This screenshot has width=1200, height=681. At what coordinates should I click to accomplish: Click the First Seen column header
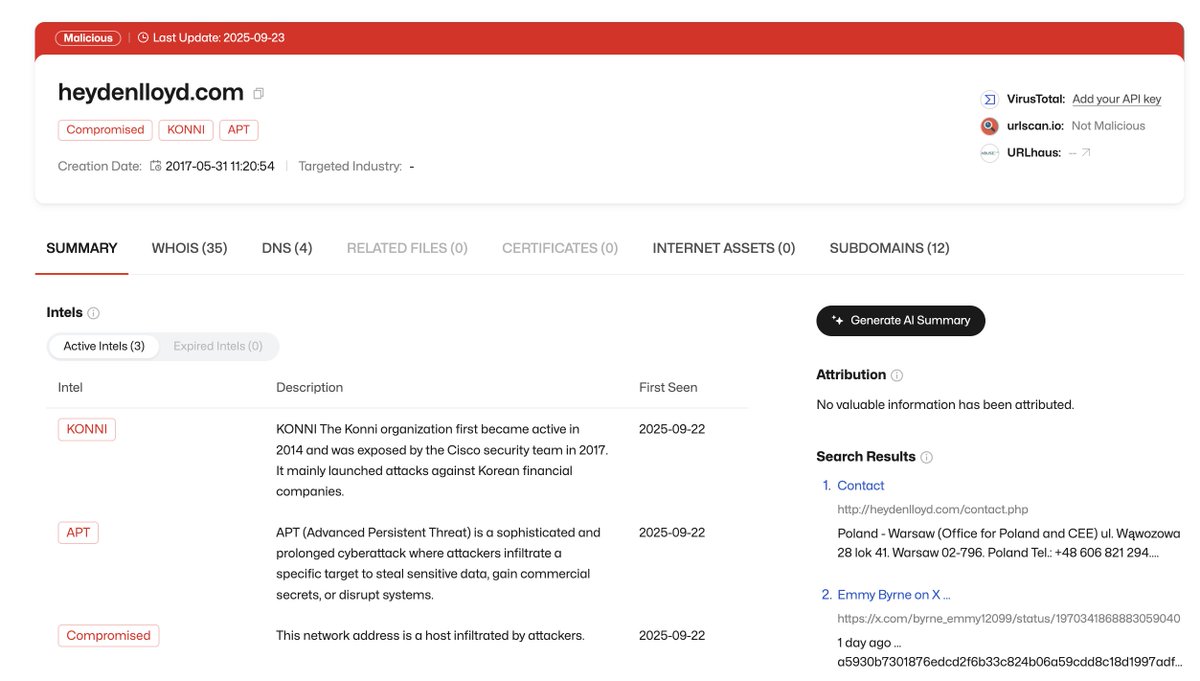(x=668, y=387)
